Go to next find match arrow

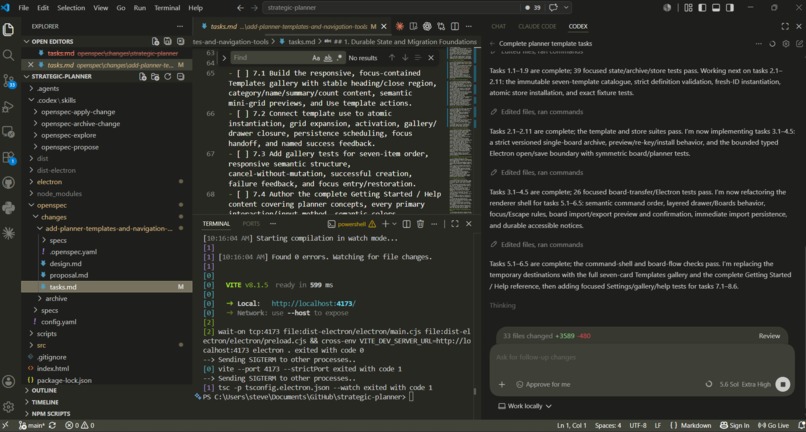(405, 58)
